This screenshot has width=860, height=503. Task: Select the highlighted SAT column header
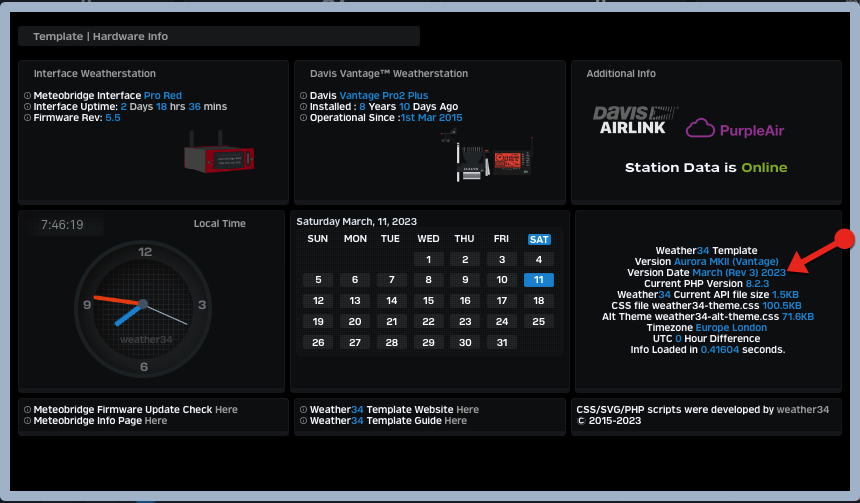click(539, 239)
